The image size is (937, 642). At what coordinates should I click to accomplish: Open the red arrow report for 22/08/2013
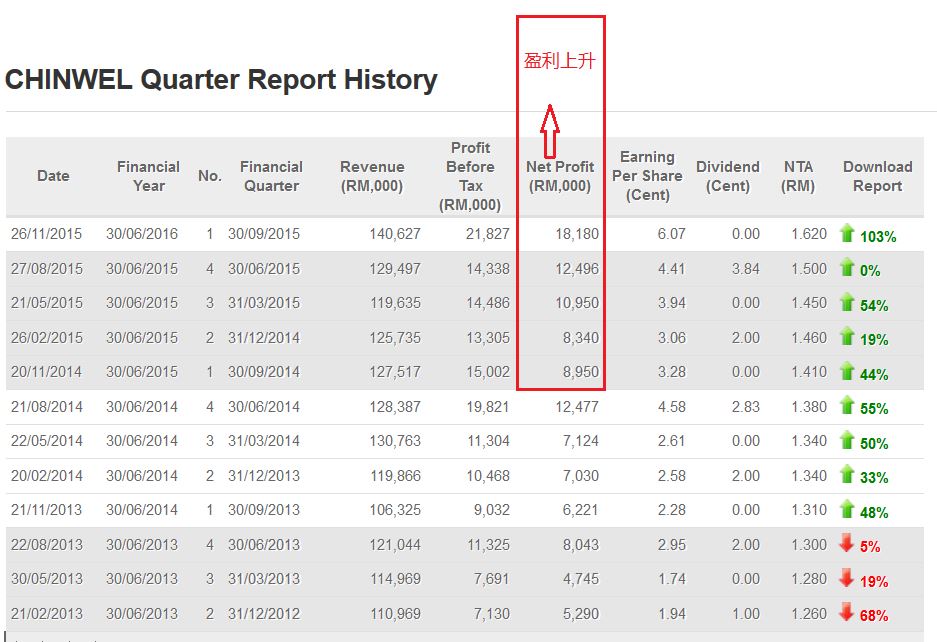coord(847,543)
